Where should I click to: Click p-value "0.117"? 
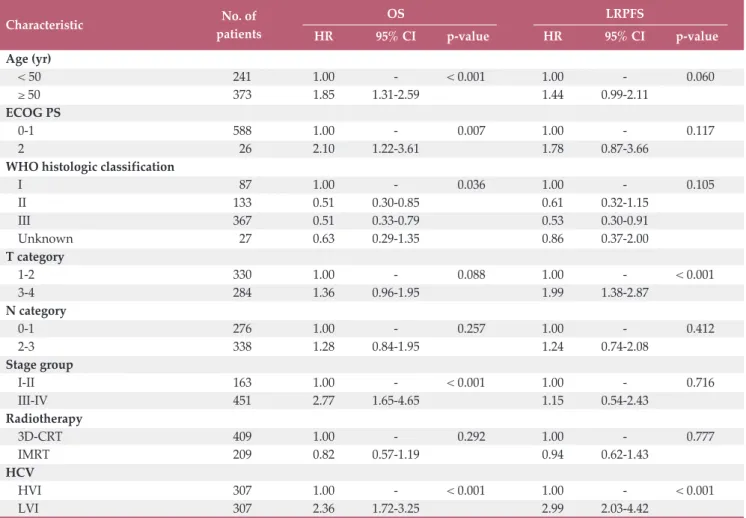[x=700, y=131]
